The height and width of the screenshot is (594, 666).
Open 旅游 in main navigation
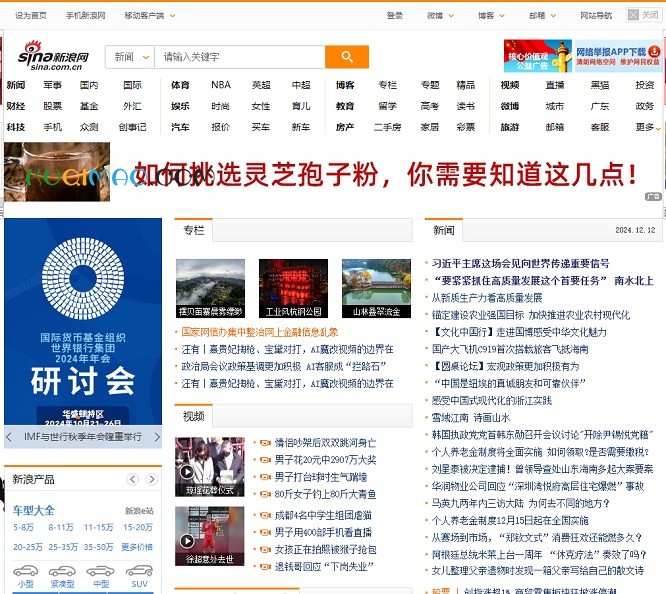click(510, 127)
